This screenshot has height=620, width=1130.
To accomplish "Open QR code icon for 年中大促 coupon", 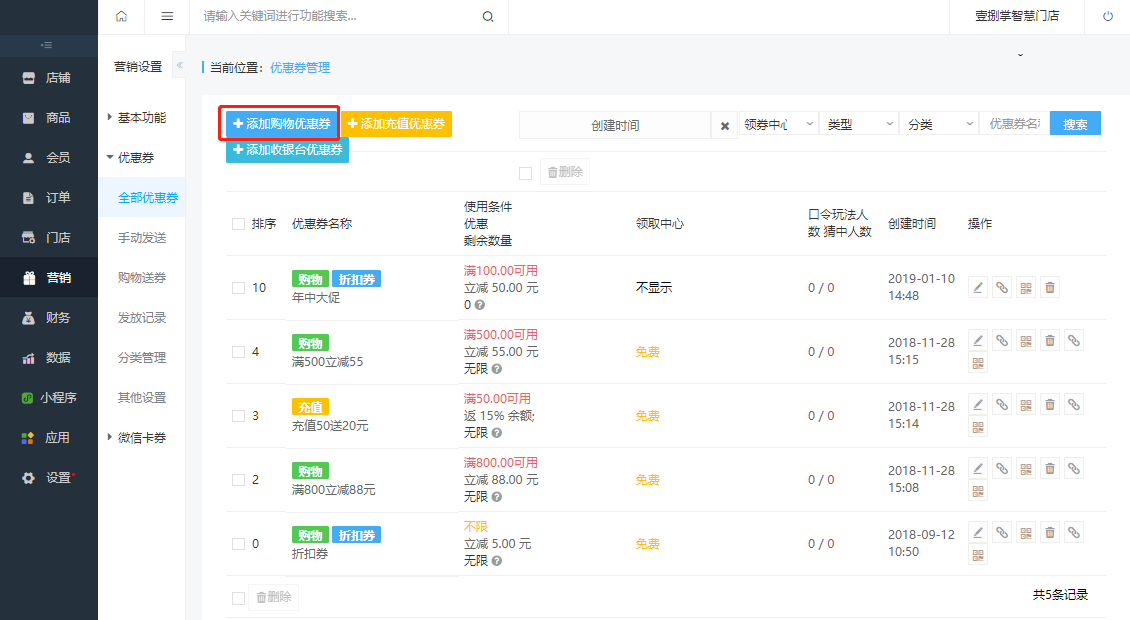I will [x=1026, y=288].
